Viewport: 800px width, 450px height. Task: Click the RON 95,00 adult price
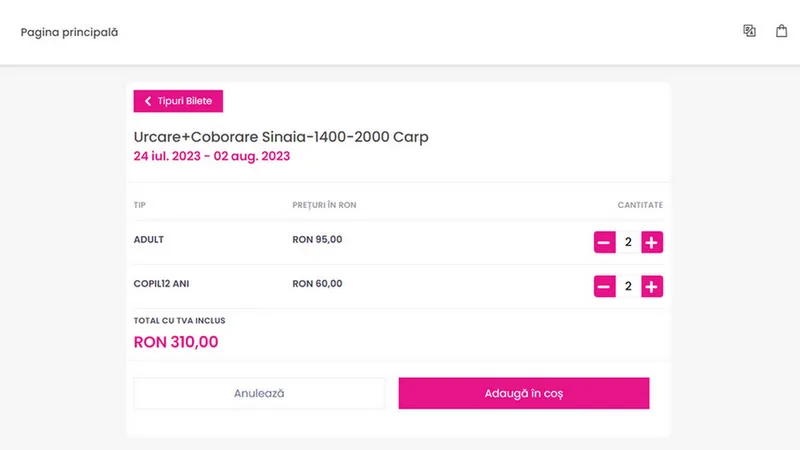317,239
